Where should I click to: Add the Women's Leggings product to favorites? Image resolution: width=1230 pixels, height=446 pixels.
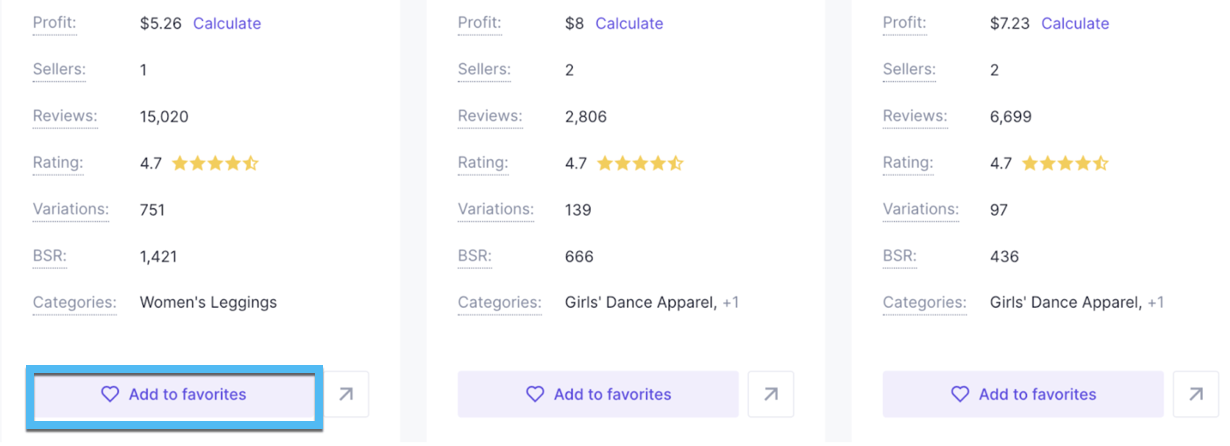[175, 394]
